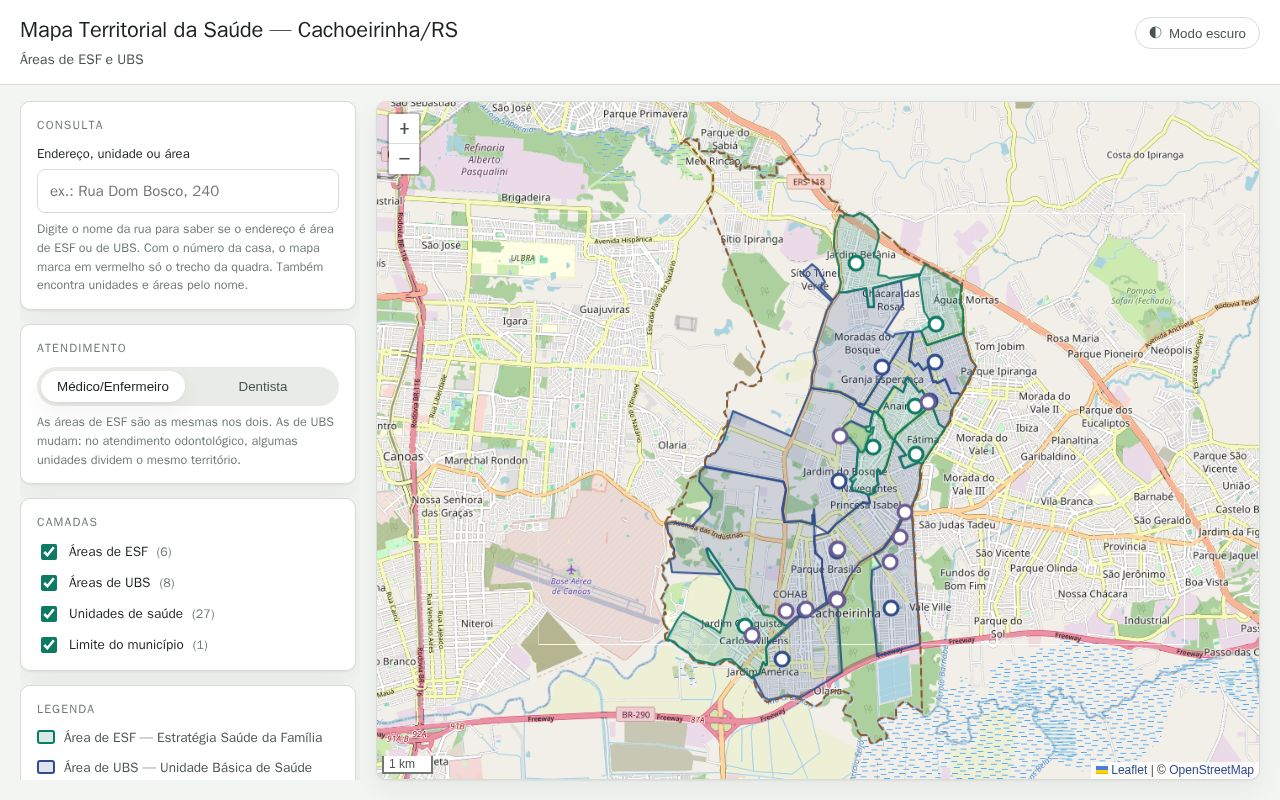This screenshot has width=1280, height=800.
Task: Select the Médico/Enfermeiro attendance option
Action: pyautogui.click(x=113, y=387)
